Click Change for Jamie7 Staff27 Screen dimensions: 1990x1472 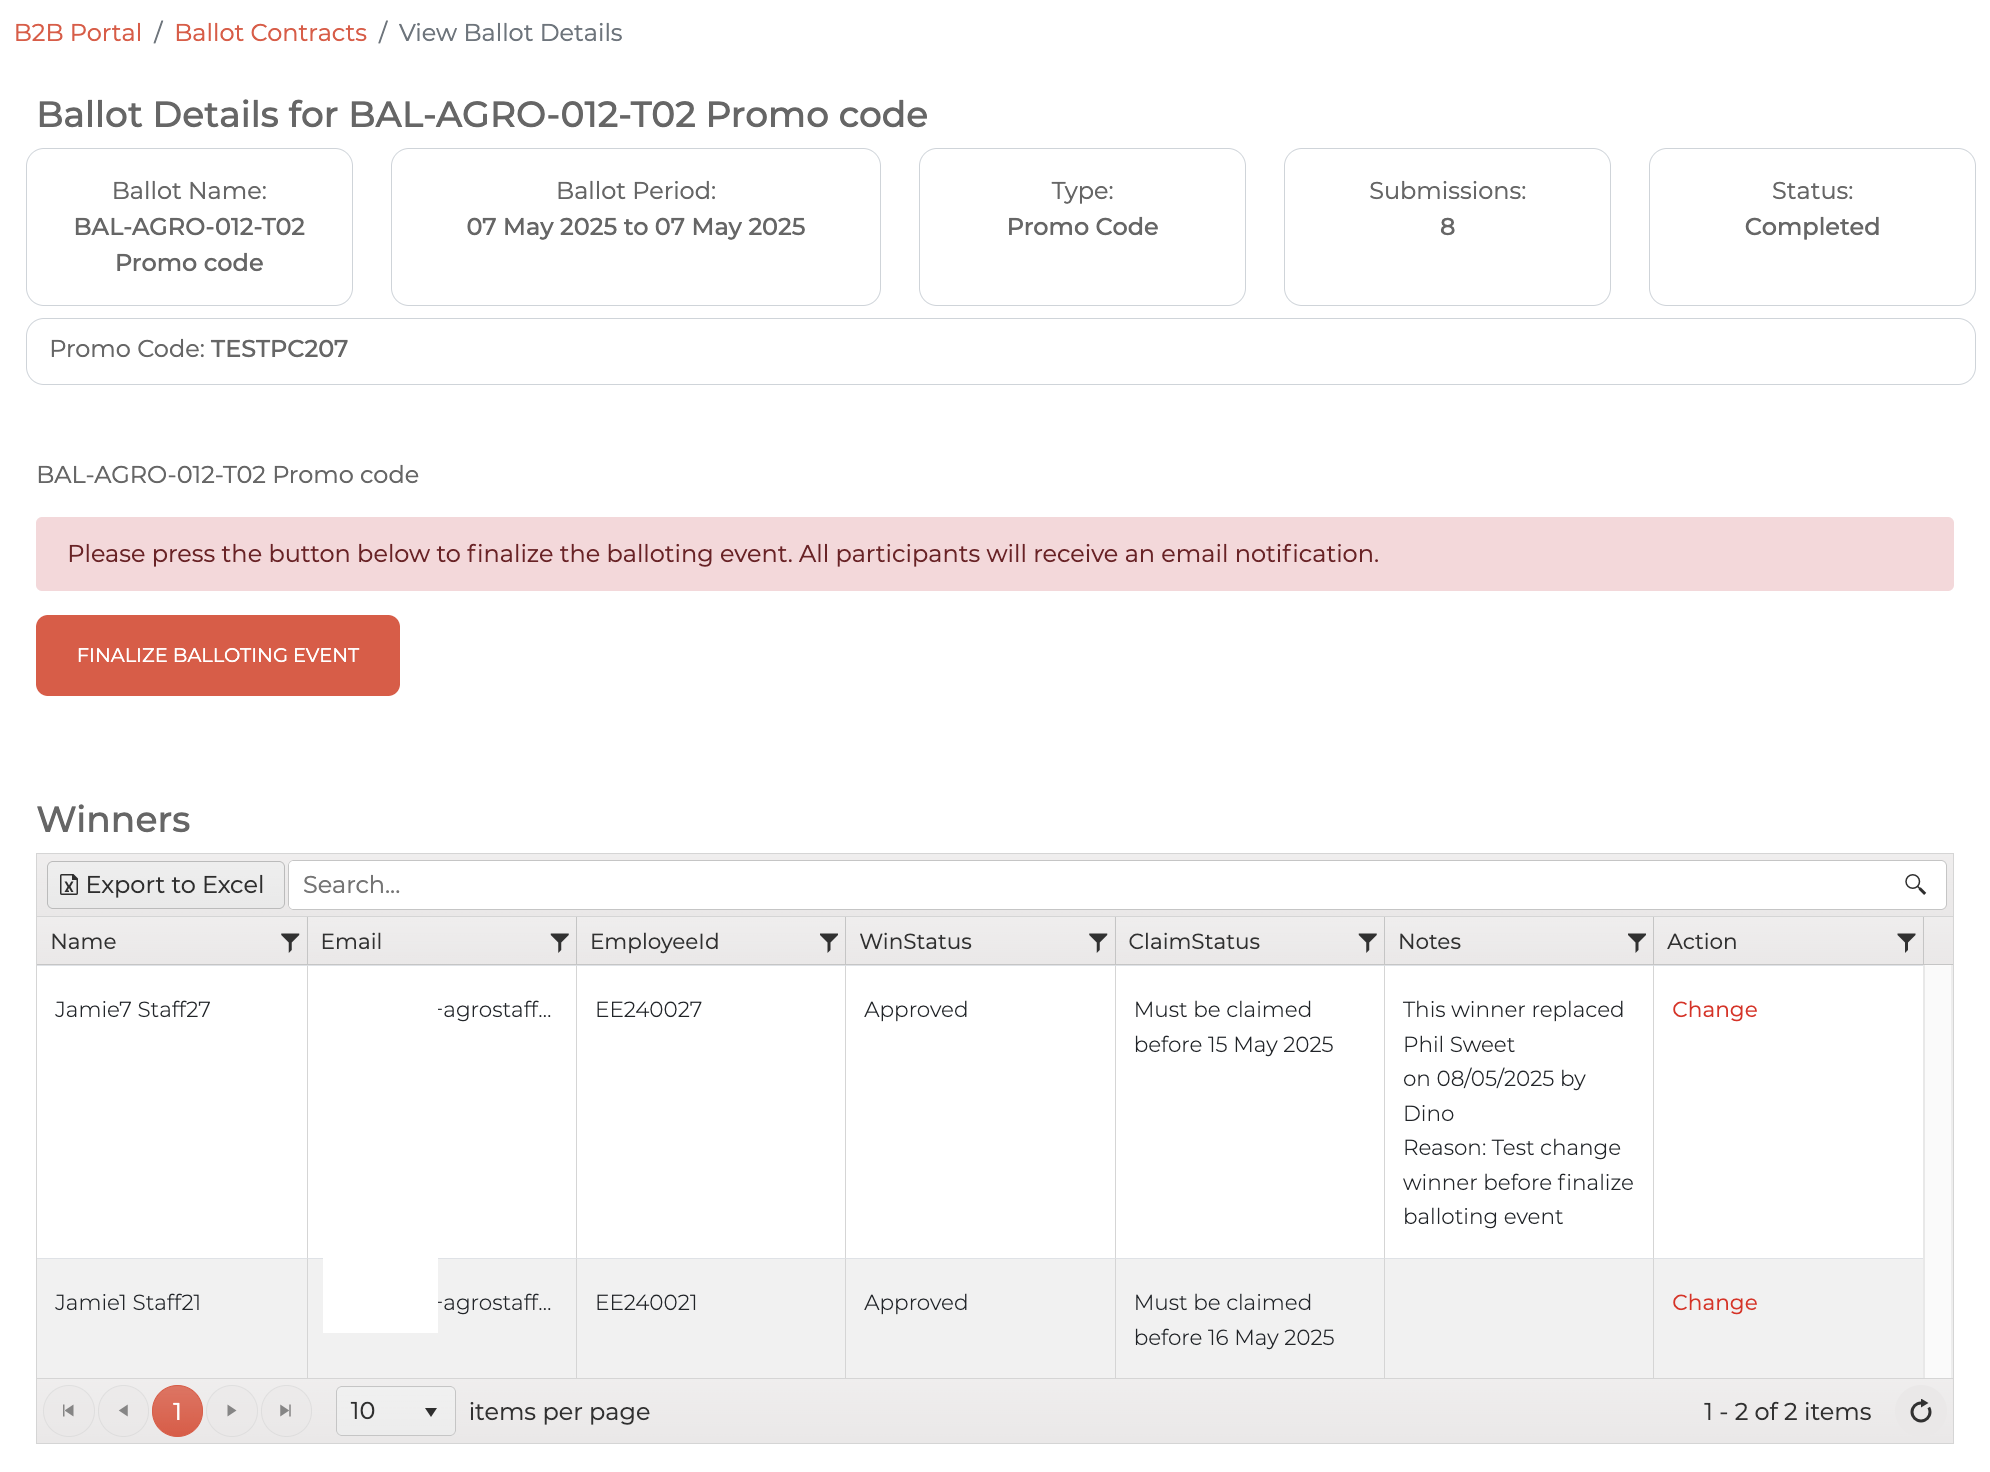coord(1714,1010)
